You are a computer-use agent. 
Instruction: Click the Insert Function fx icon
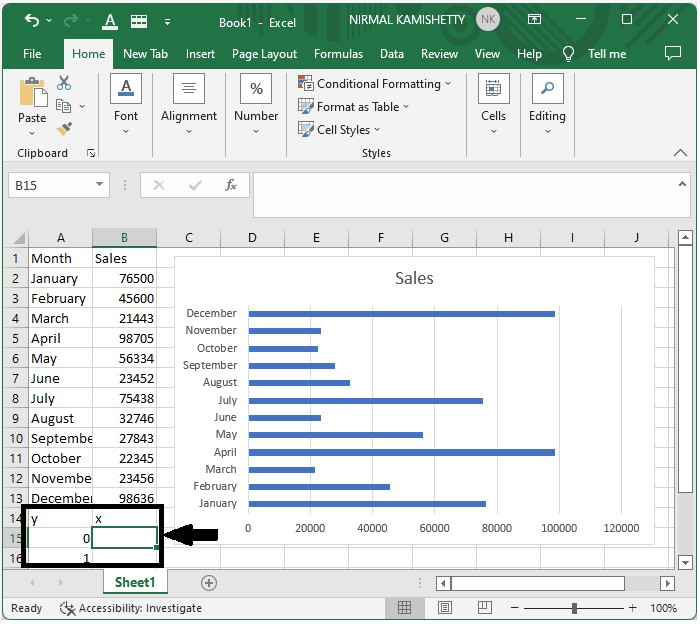pyautogui.click(x=230, y=185)
